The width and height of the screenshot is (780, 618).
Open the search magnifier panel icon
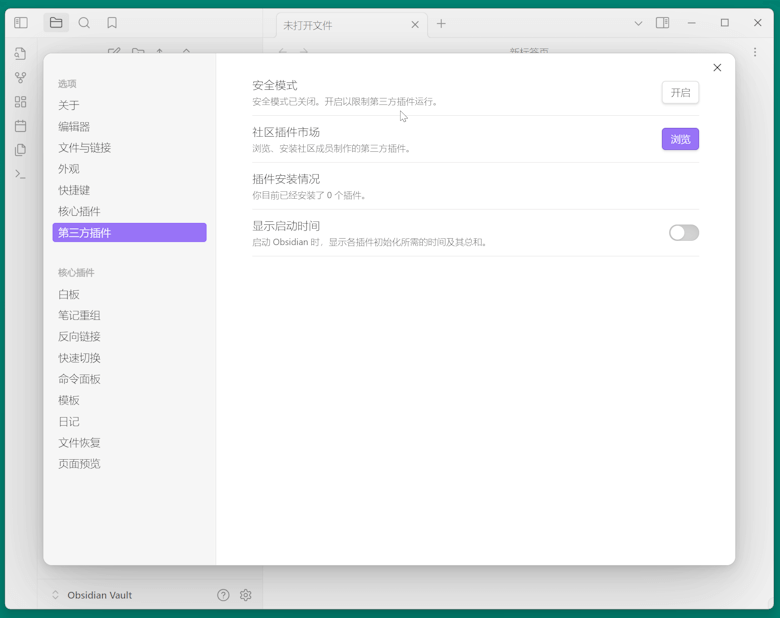tap(84, 23)
